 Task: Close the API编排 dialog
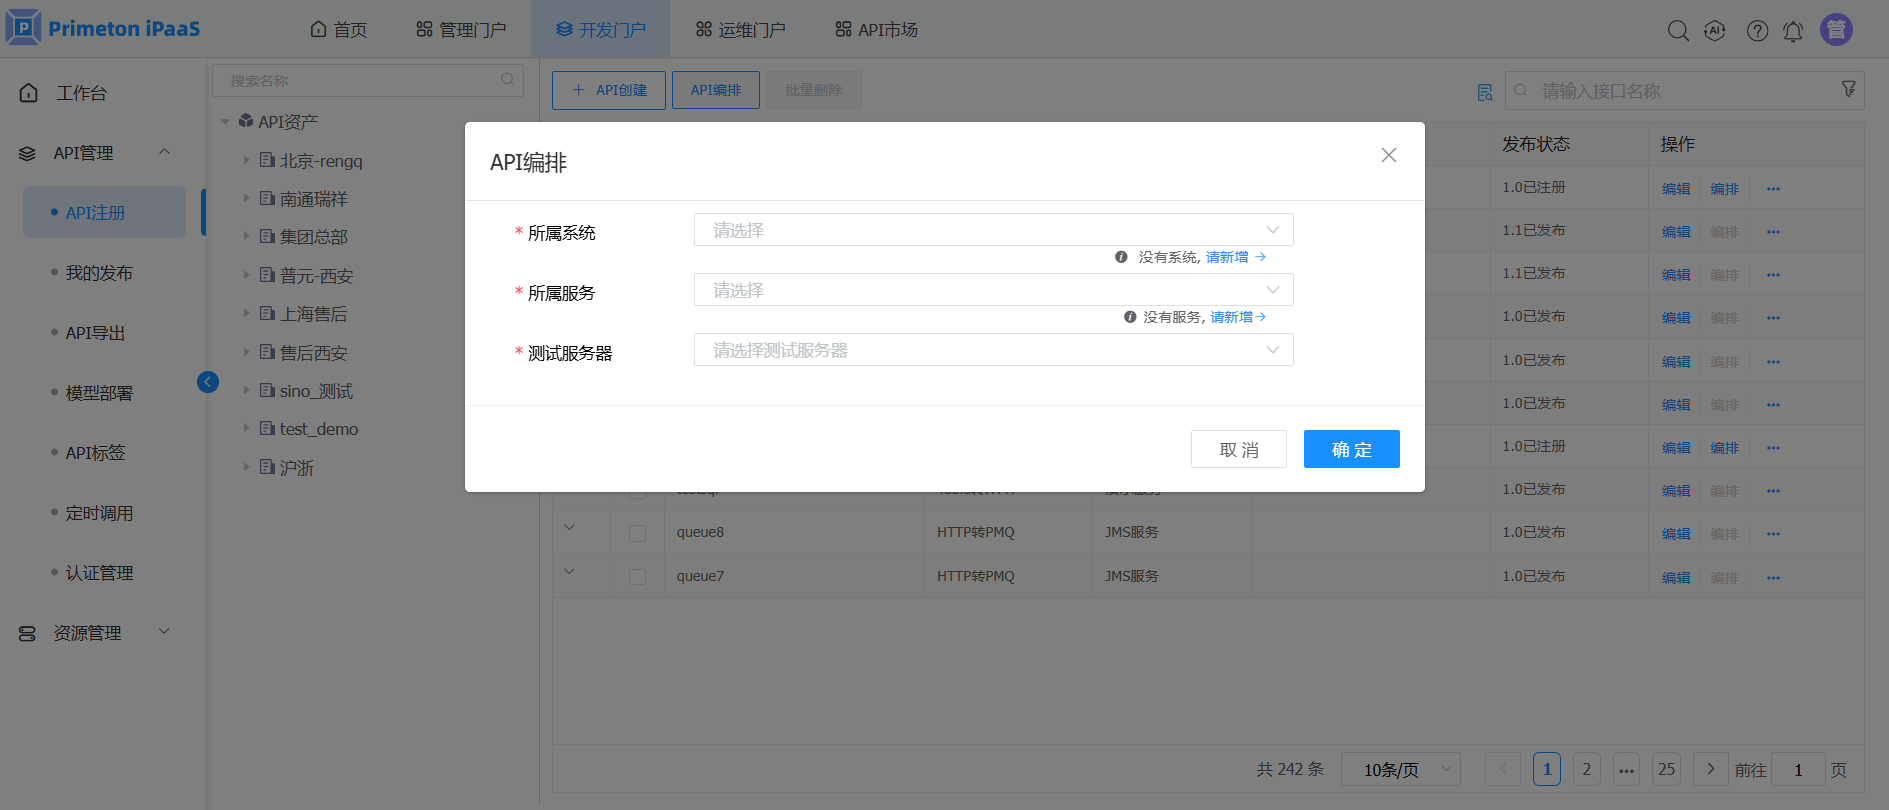[x=1388, y=155]
